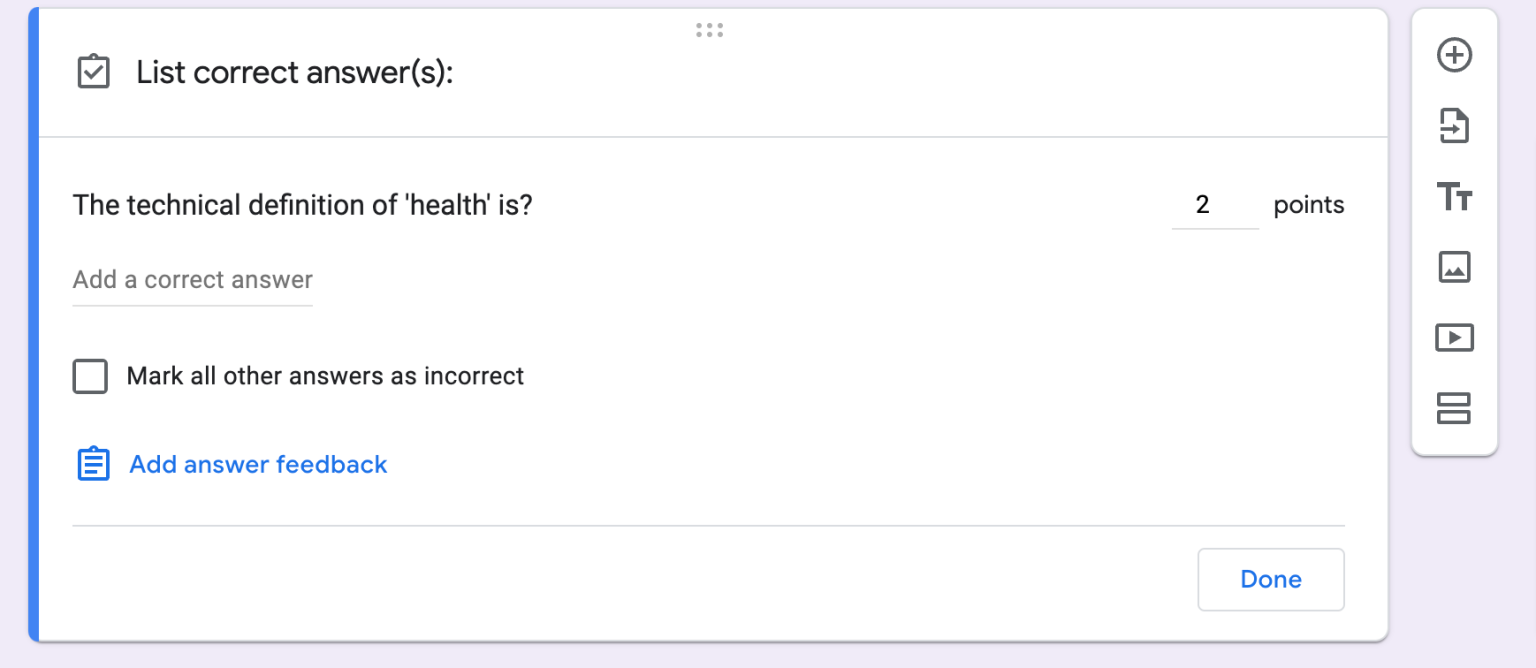
Task: Click the question text about health definition
Action: [302, 205]
